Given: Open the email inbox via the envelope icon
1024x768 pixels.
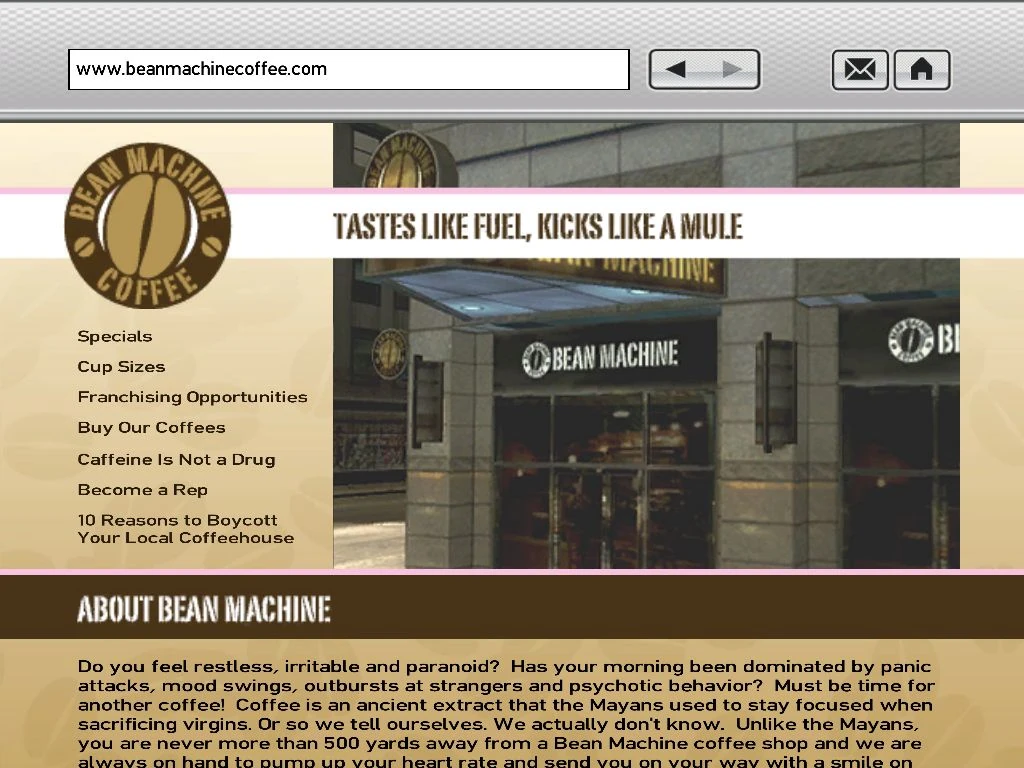Looking at the screenshot, I should (x=859, y=69).
